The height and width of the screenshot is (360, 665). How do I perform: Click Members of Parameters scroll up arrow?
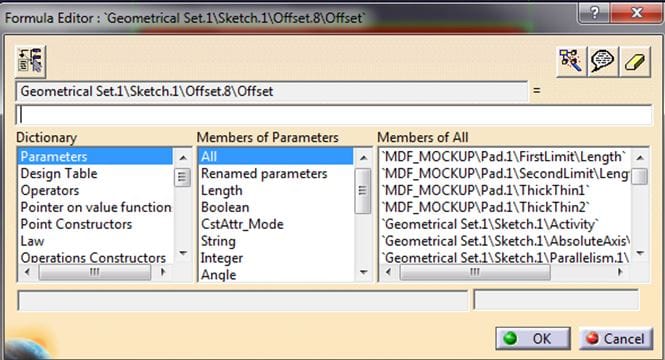(363, 158)
